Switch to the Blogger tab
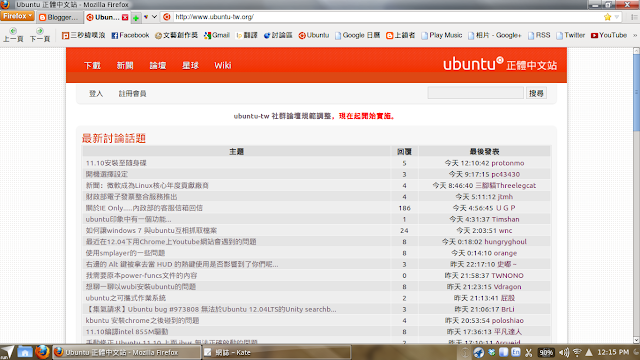 [59, 17]
